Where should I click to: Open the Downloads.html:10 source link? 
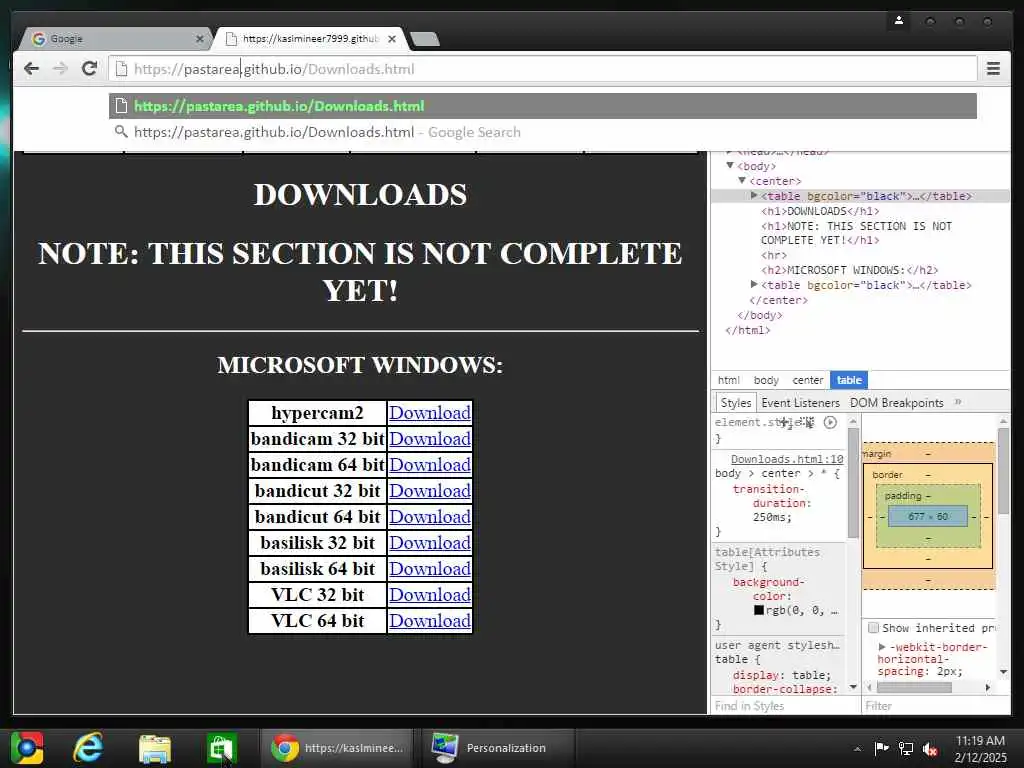coord(787,459)
